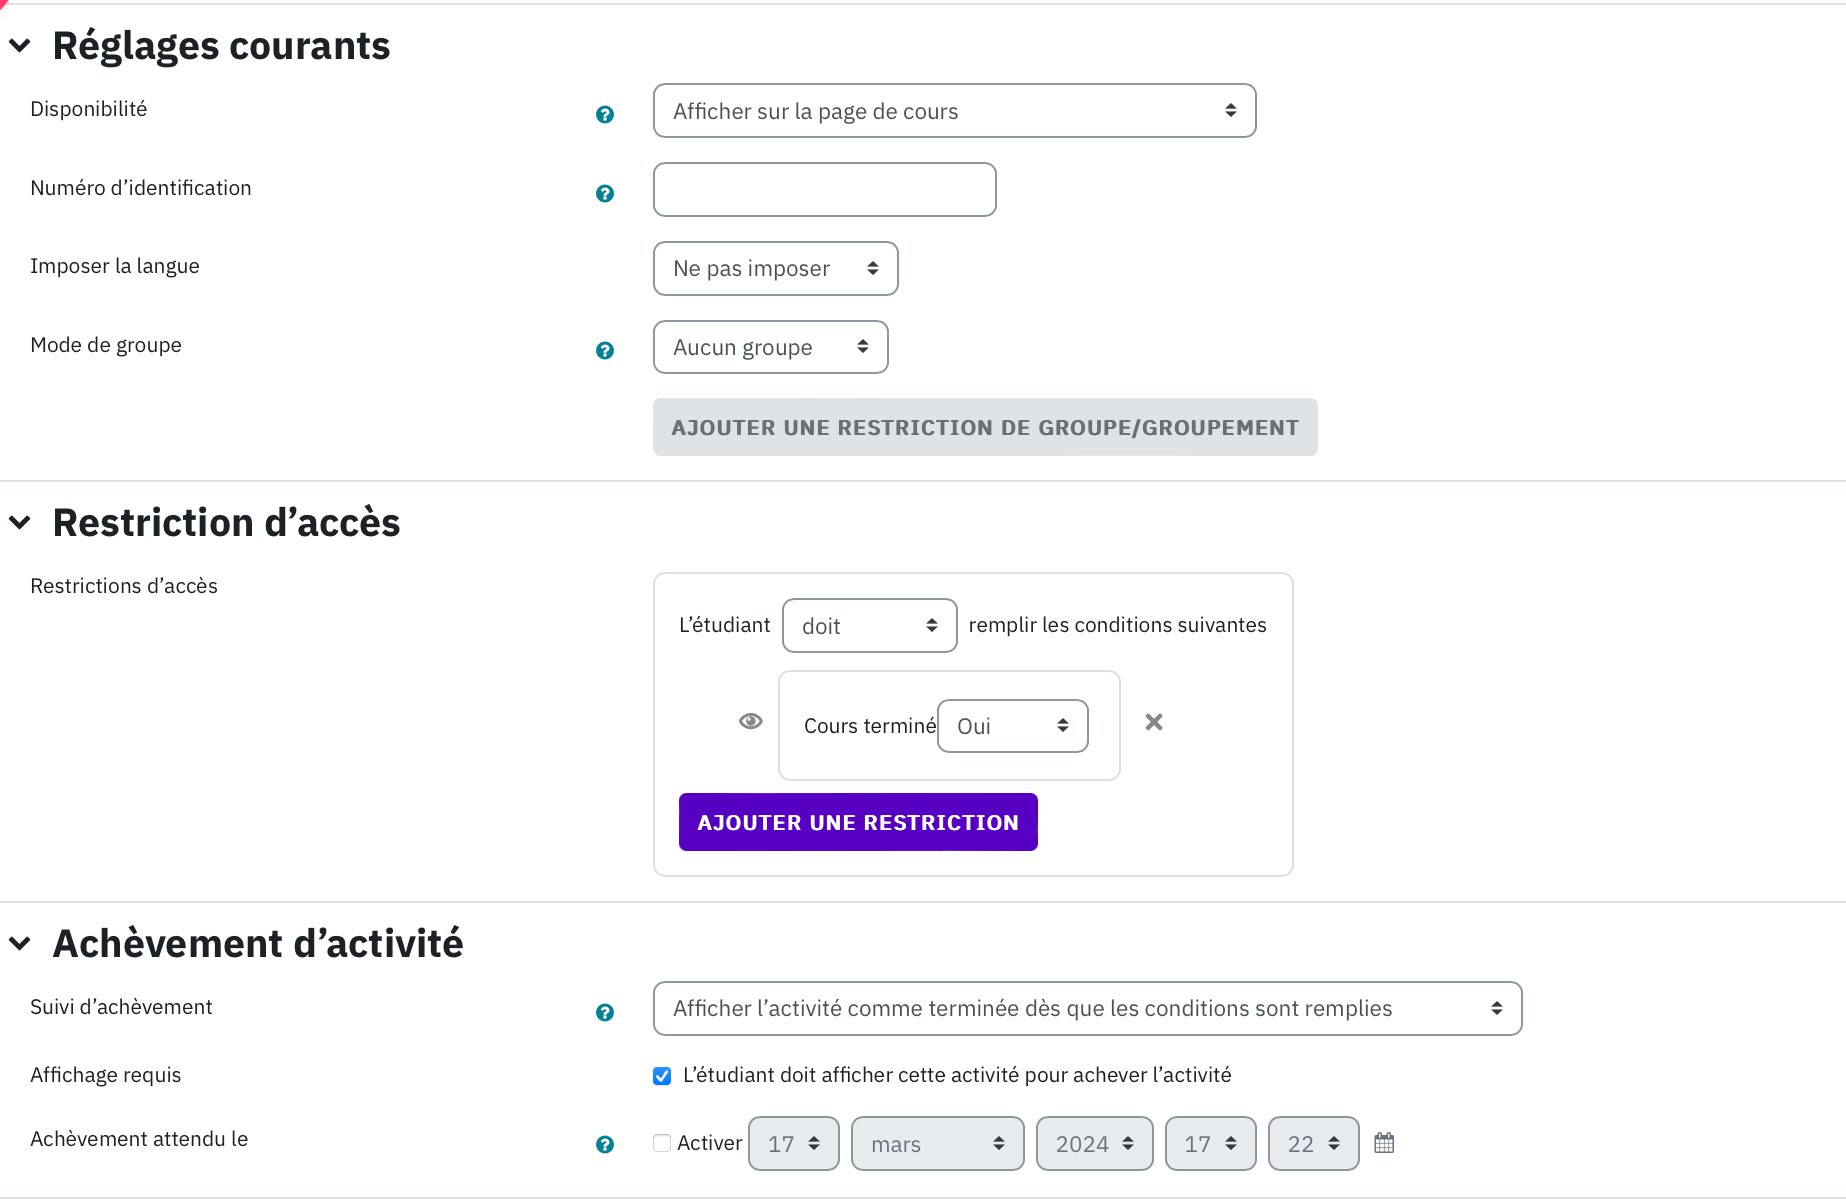Open help for Achèvement attendu le
Image resolution: width=1846 pixels, height=1200 pixels.
tap(605, 1145)
